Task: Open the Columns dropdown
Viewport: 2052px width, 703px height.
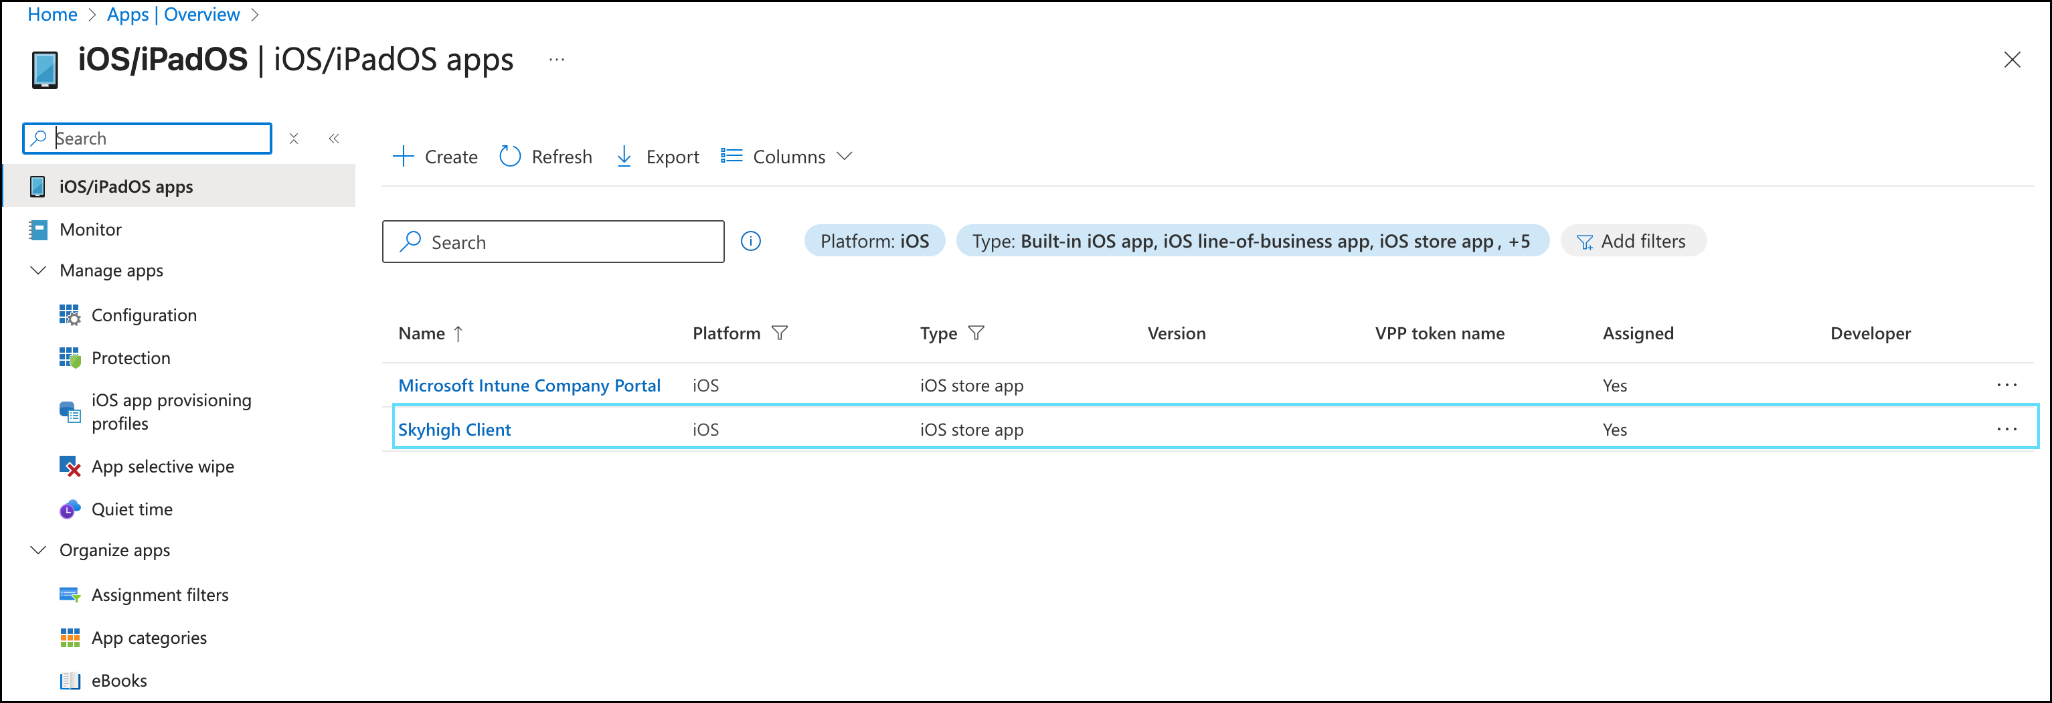Action: pos(787,156)
